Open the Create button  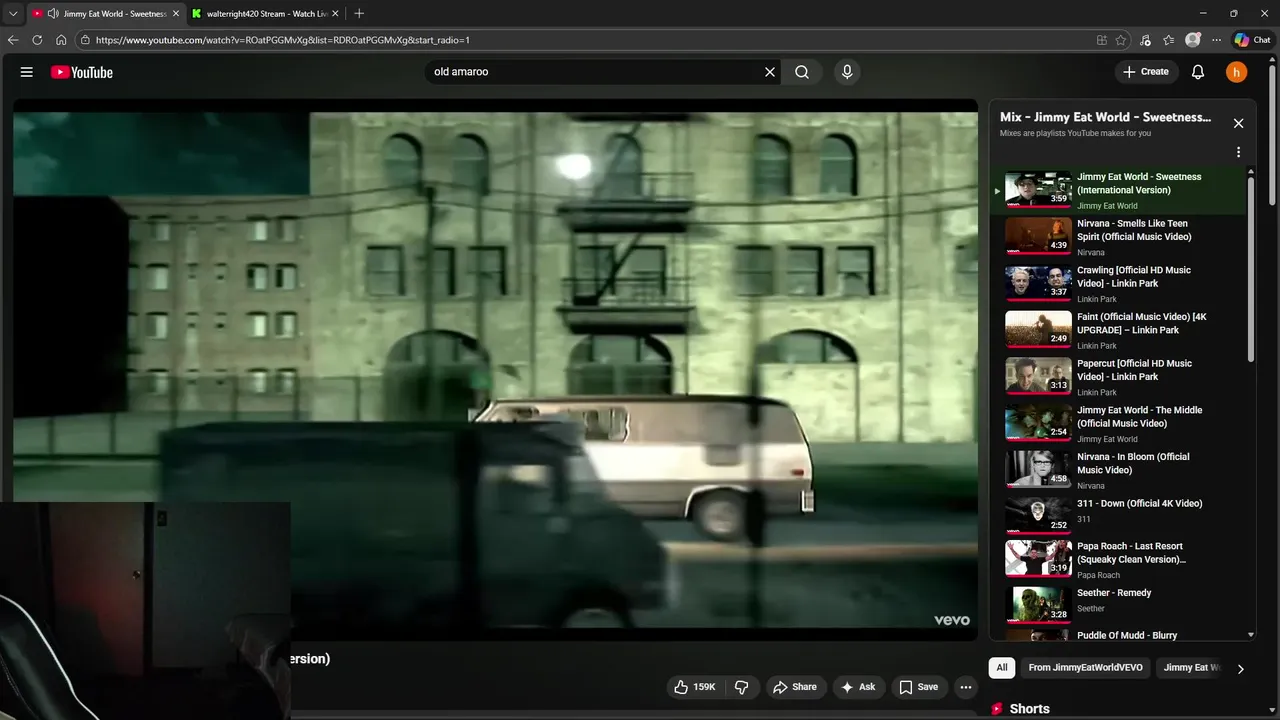[1146, 72]
